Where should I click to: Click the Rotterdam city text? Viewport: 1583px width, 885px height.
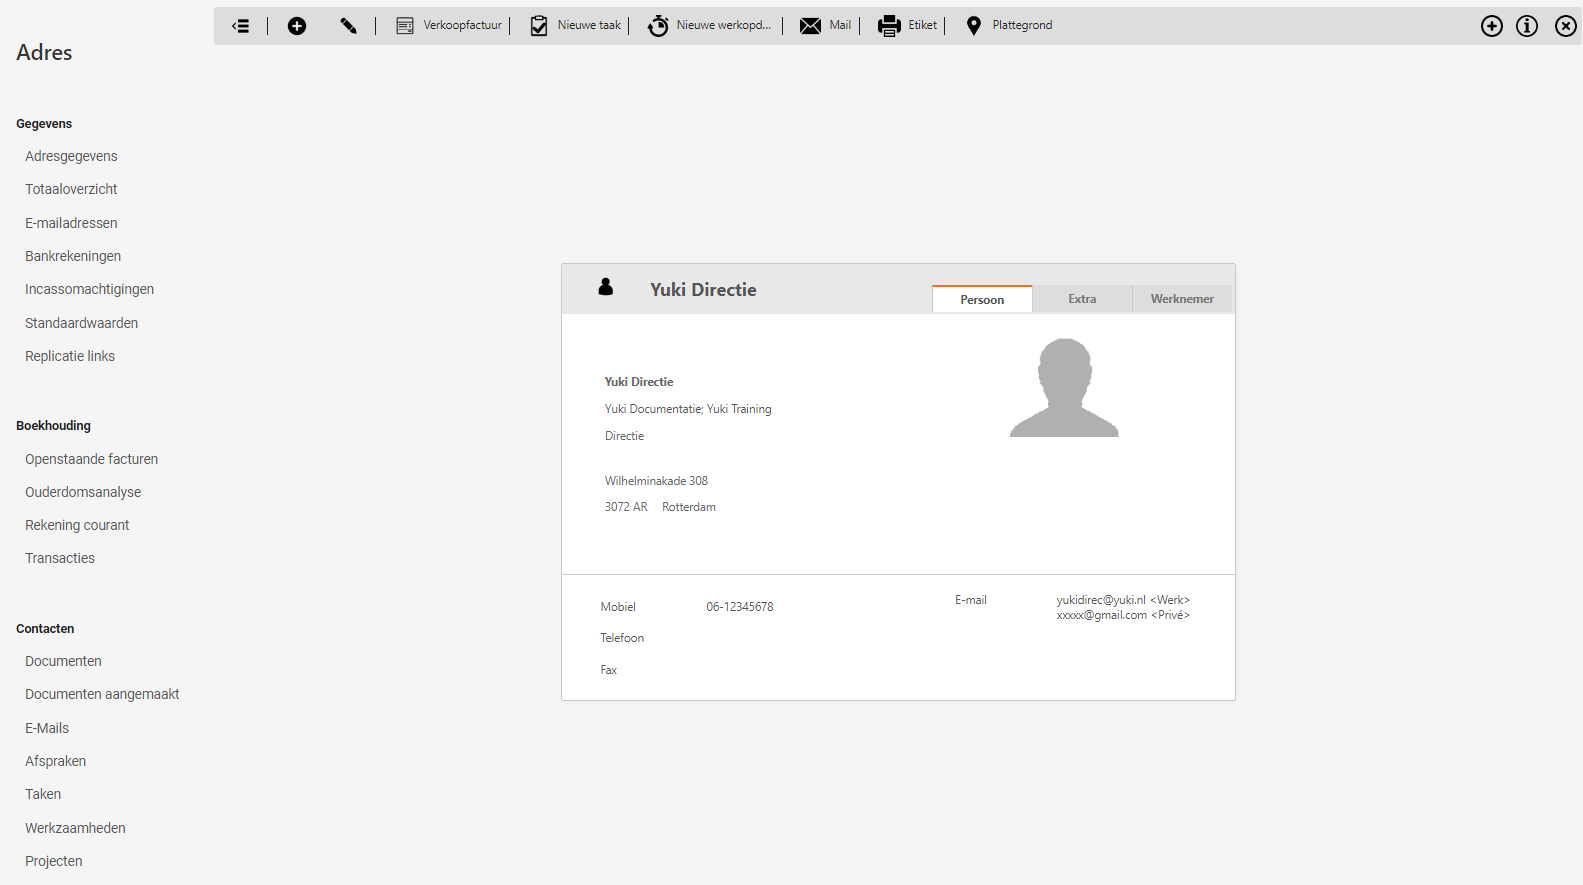689,507
